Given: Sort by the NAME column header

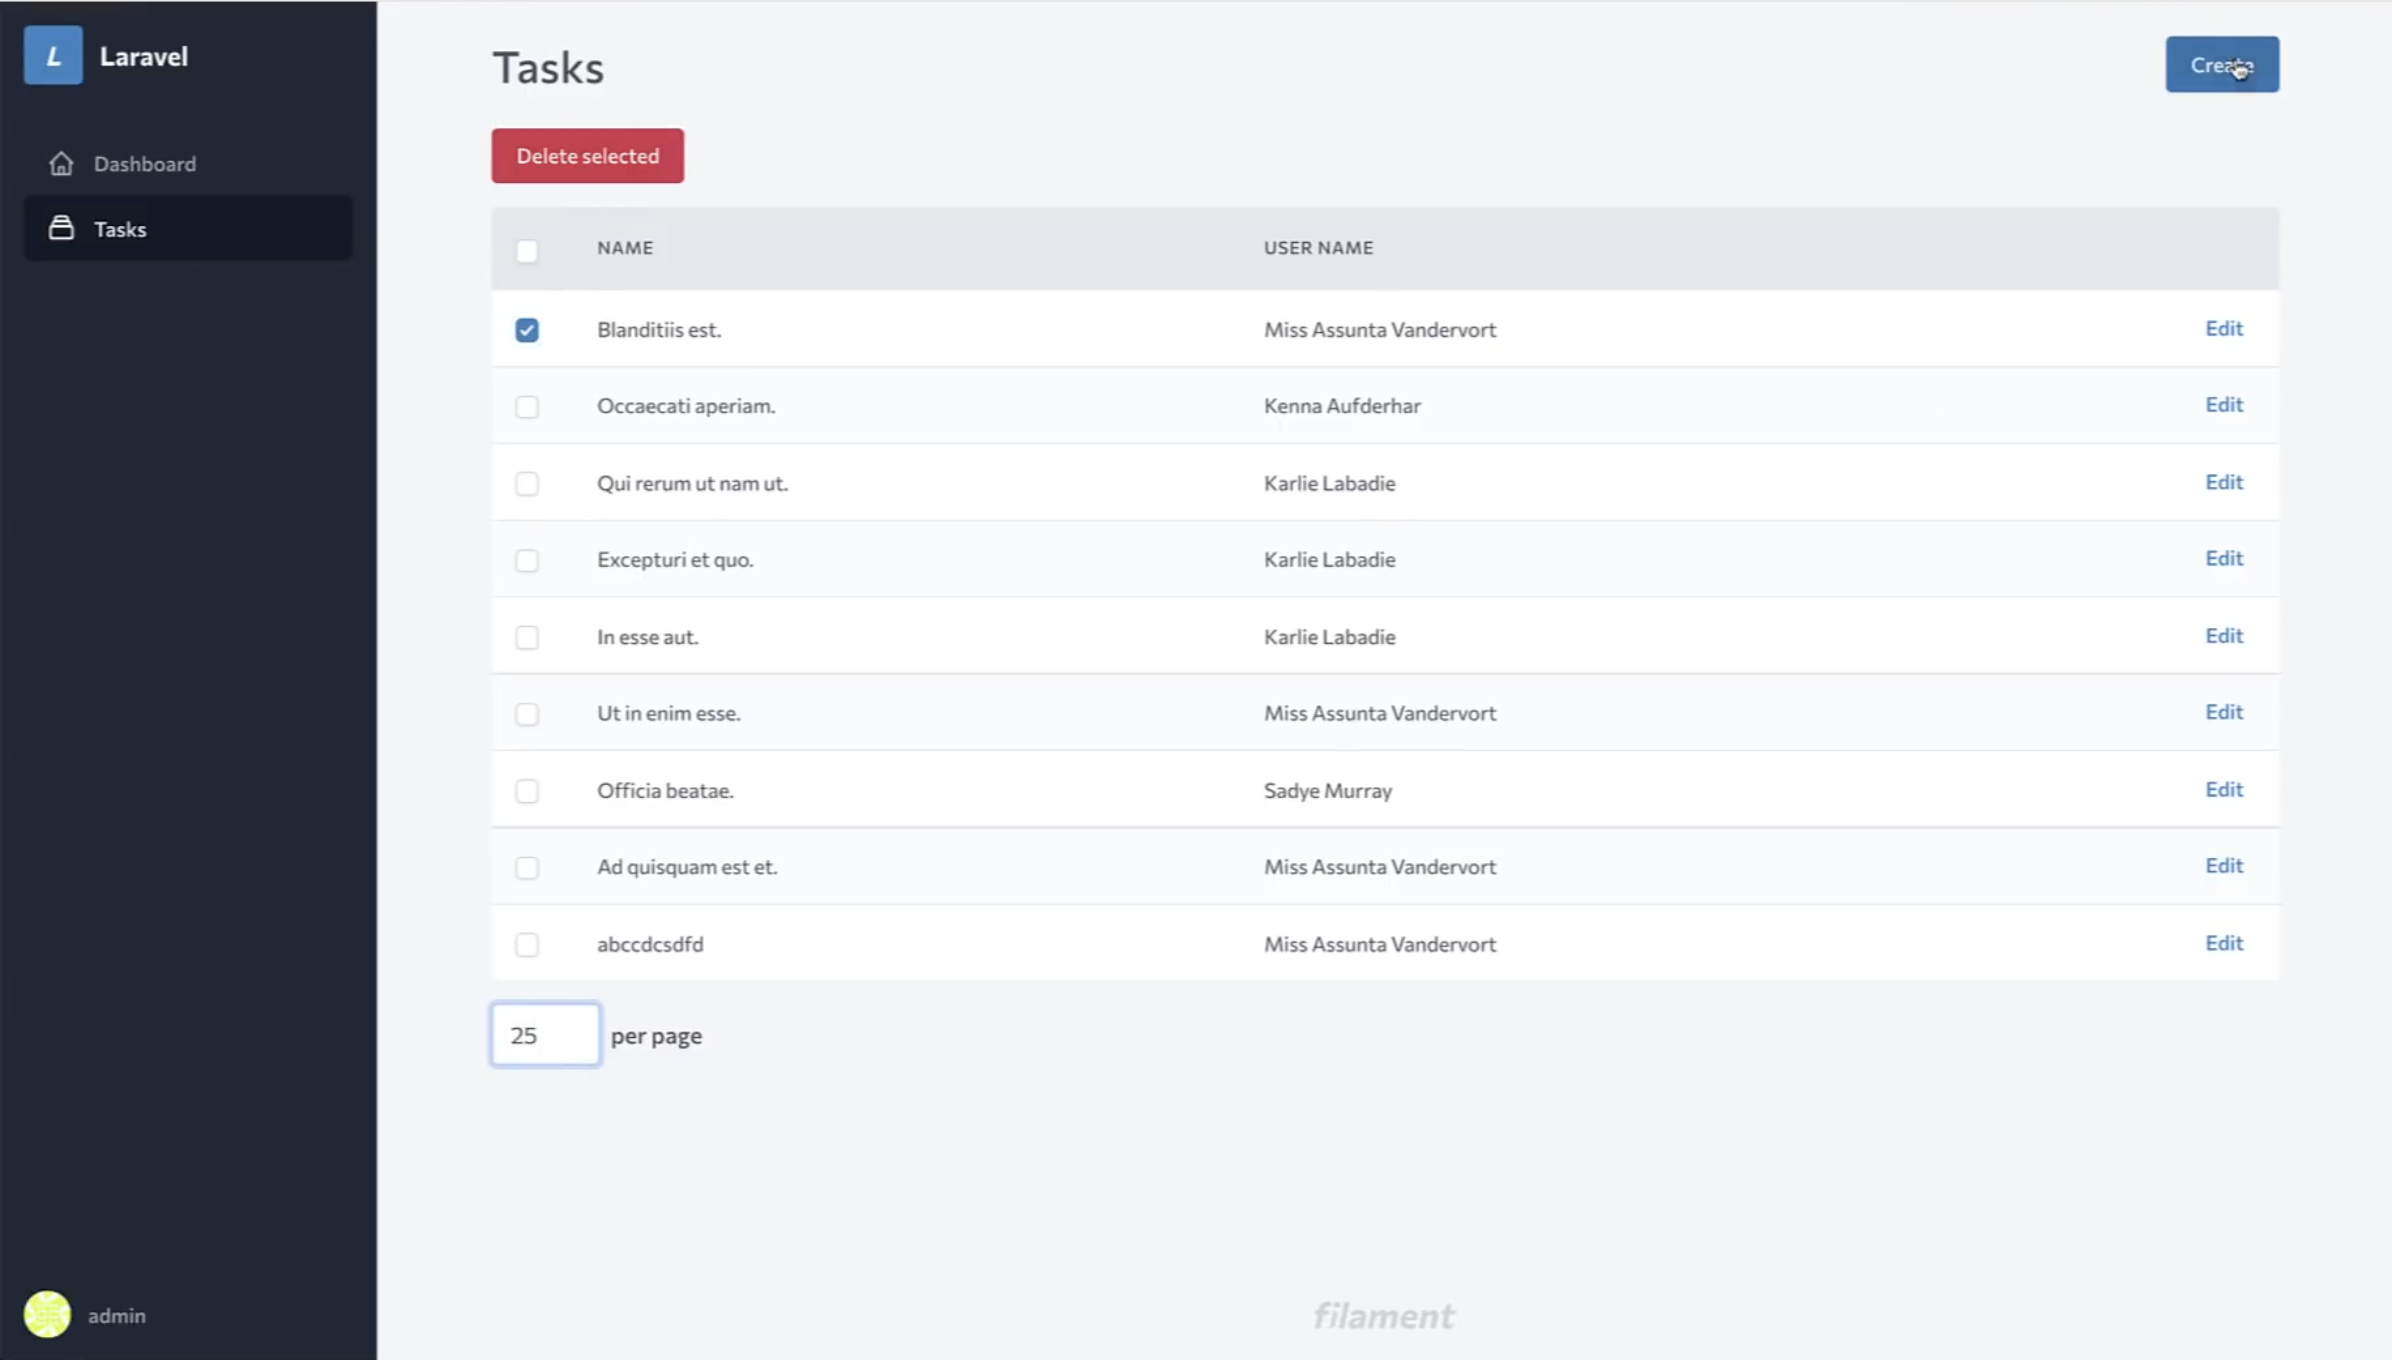Looking at the screenshot, I should click(x=625, y=248).
